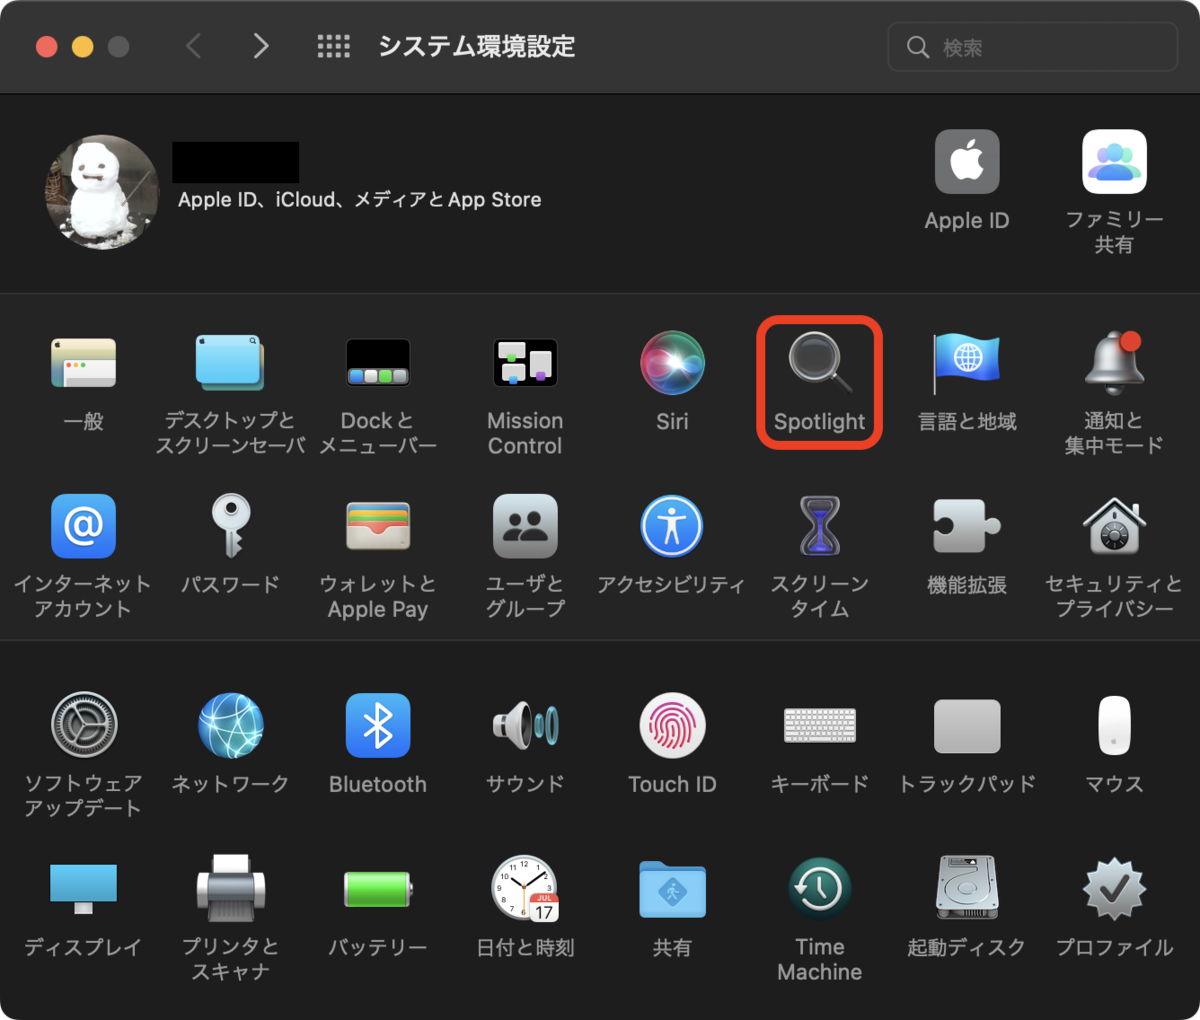Show all preferences via grid button

(333, 46)
